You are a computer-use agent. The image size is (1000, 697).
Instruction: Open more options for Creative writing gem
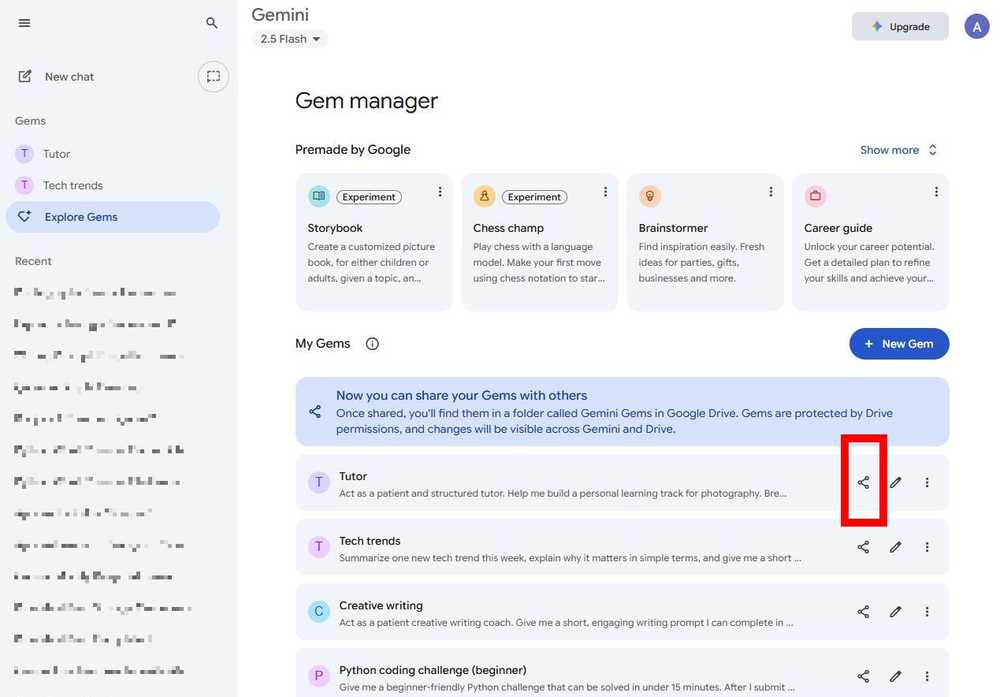tap(927, 612)
